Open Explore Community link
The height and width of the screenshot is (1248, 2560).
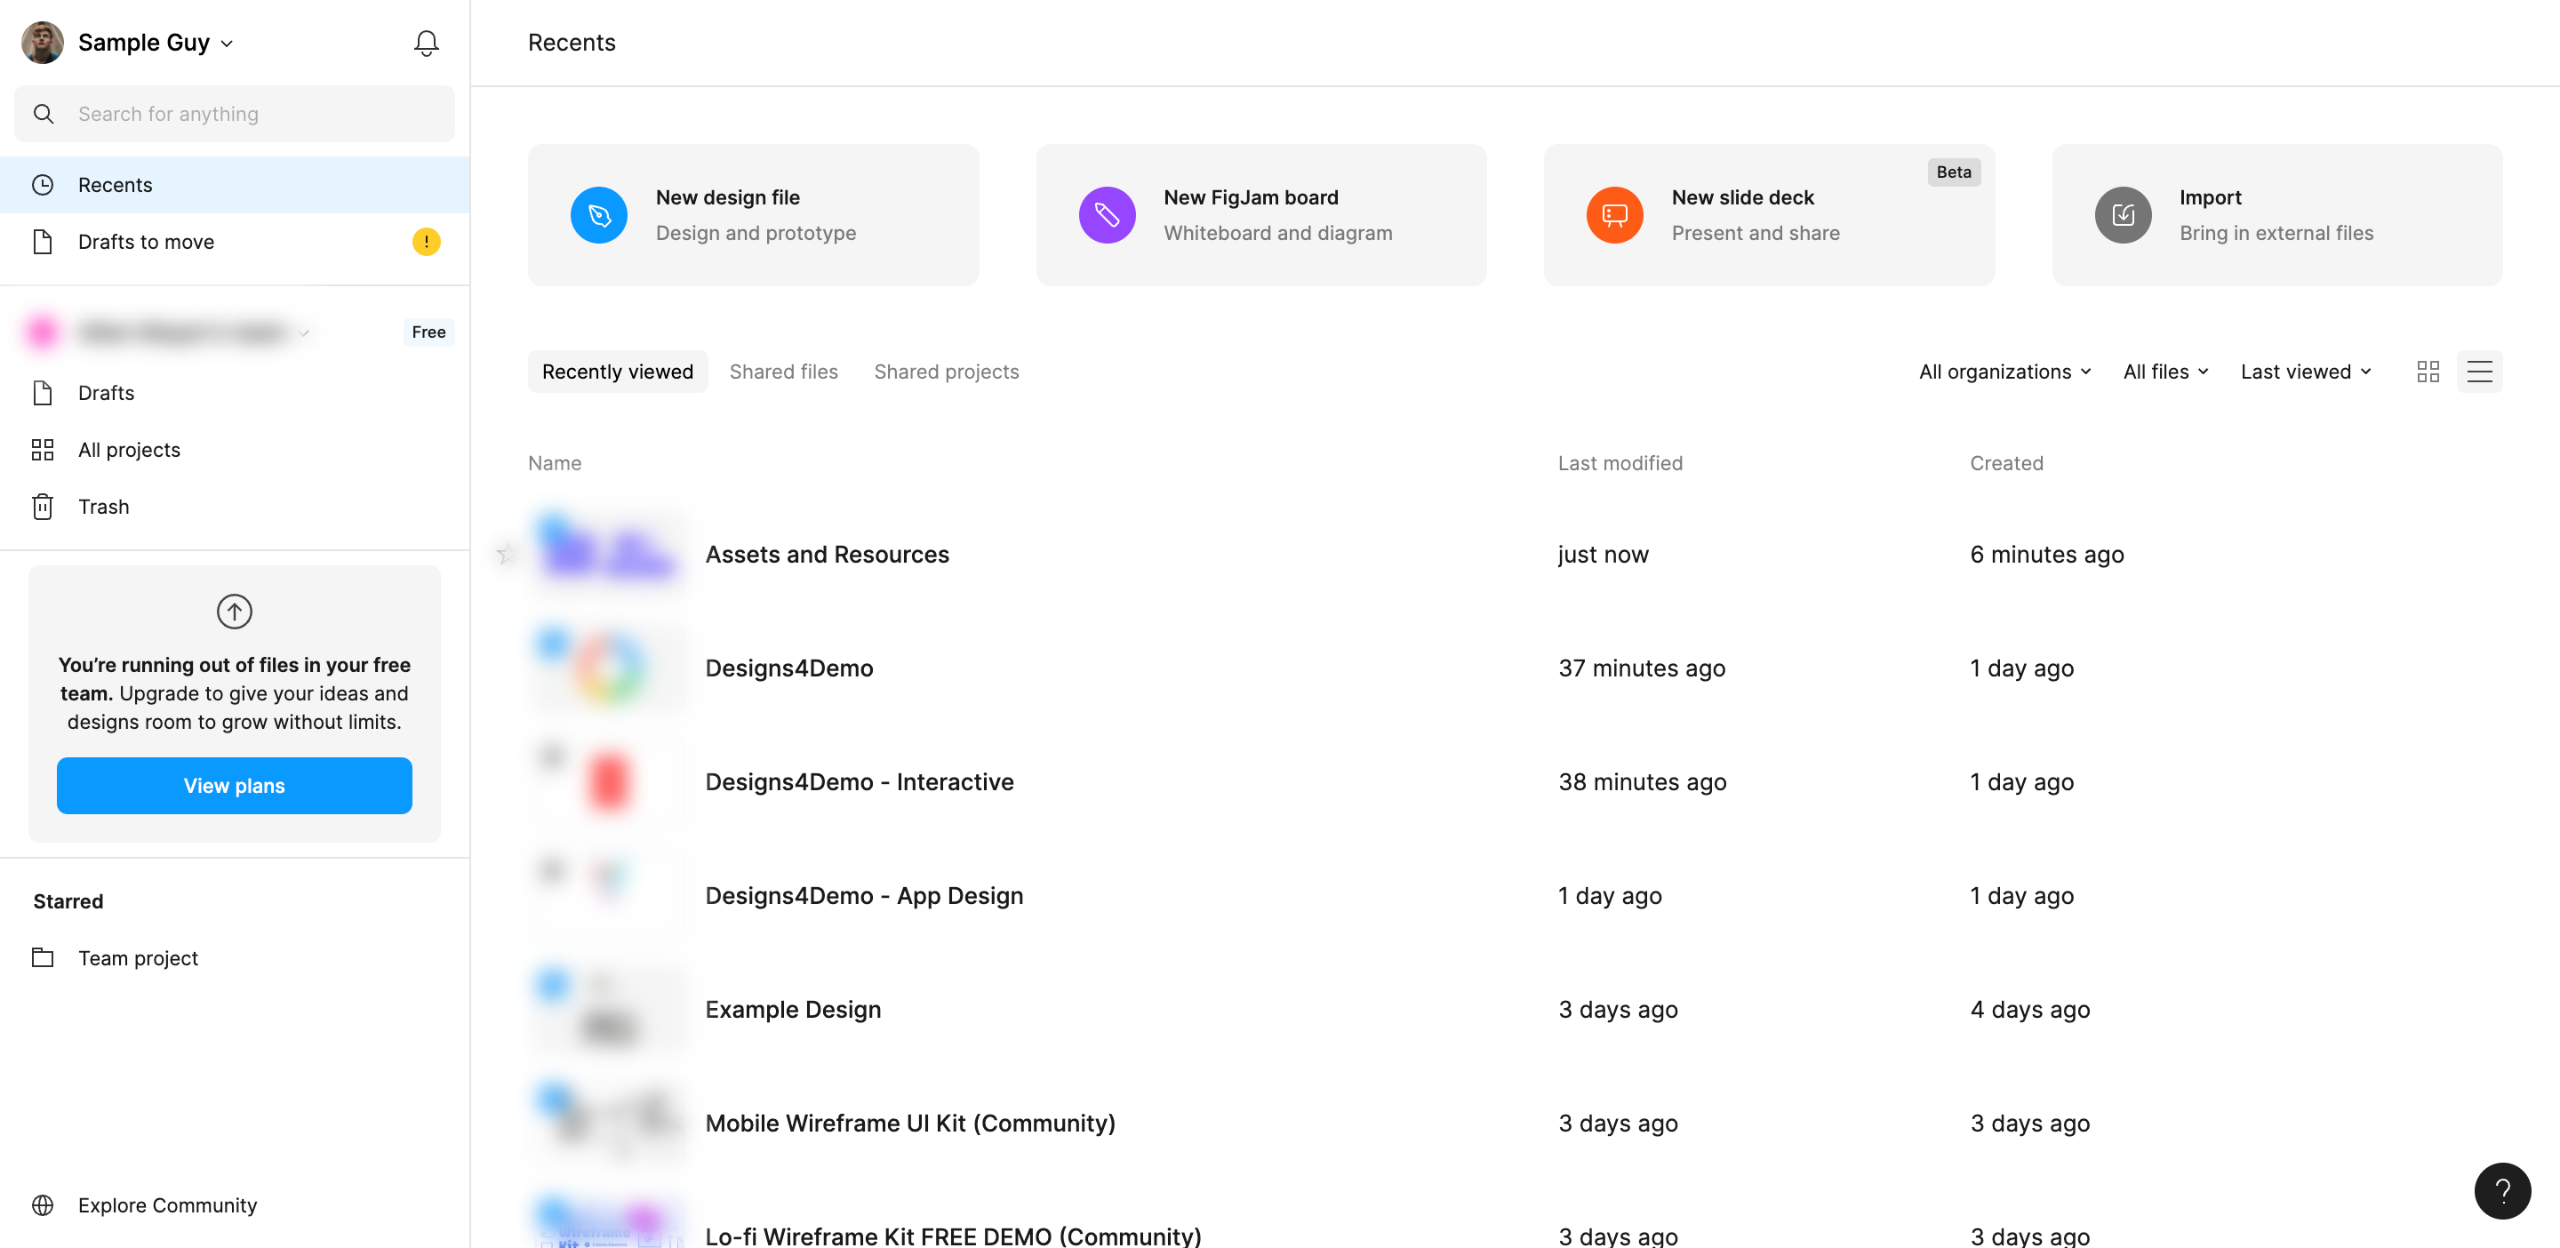point(167,1205)
